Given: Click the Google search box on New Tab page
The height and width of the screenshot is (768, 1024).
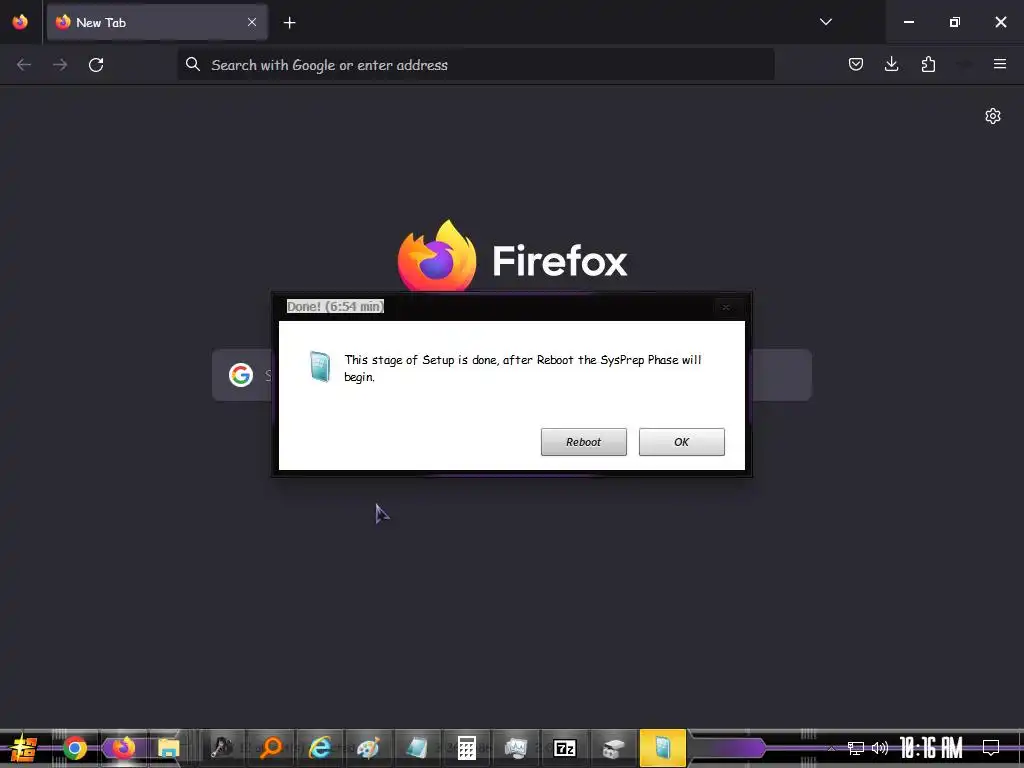Looking at the screenshot, I should tap(511, 375).
